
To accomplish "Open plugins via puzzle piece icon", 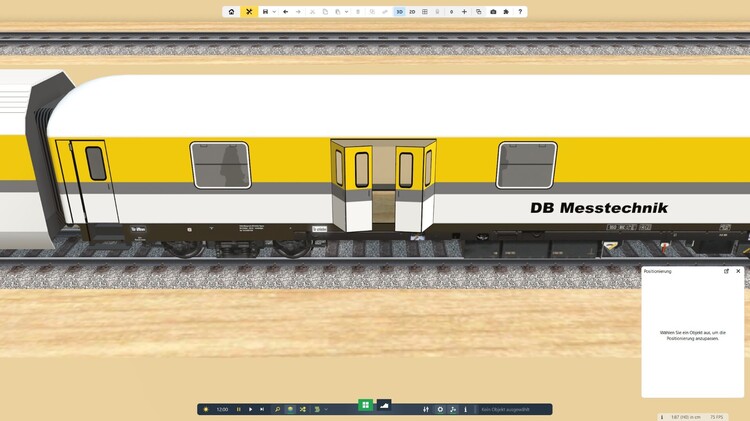I will click(506, 11).
